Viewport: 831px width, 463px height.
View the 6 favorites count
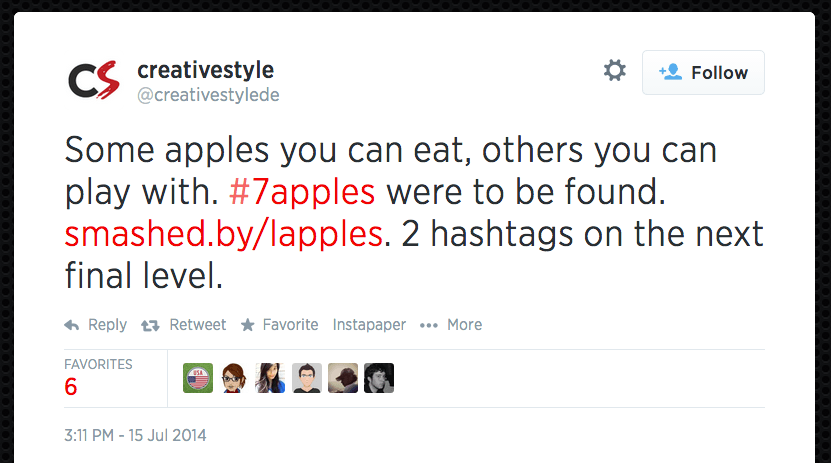click(x=71, y=387)
